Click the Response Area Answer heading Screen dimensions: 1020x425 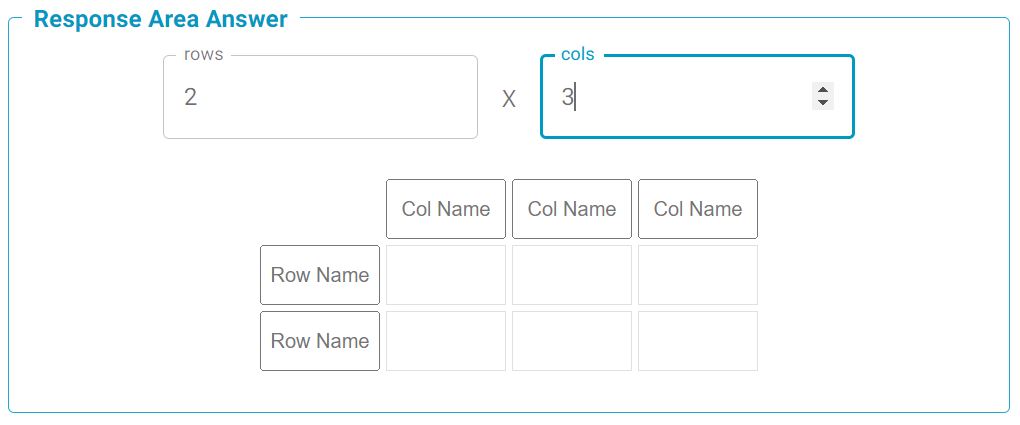click(161, 19)
